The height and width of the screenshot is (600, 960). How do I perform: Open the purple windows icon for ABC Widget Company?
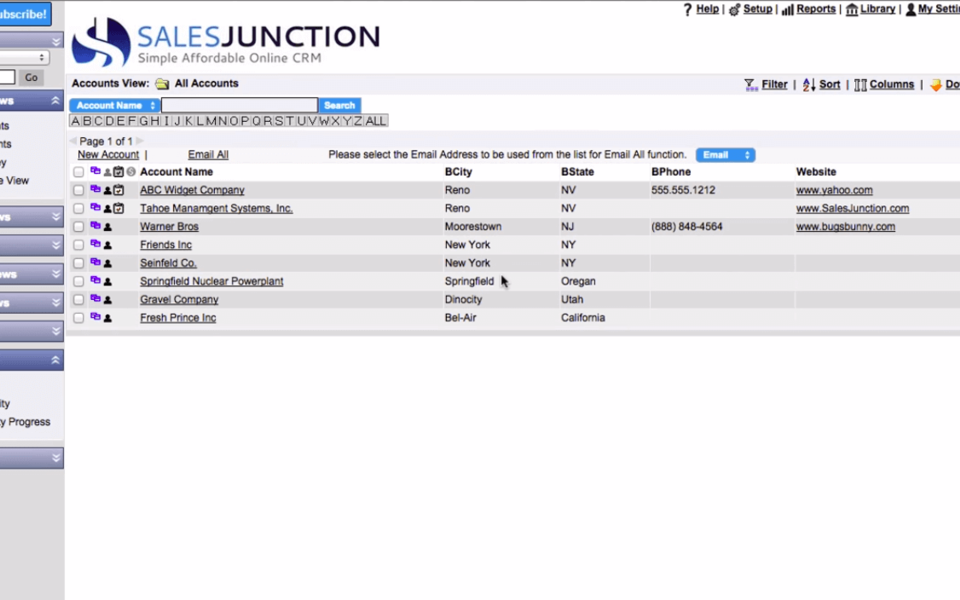tap(95, 189)
